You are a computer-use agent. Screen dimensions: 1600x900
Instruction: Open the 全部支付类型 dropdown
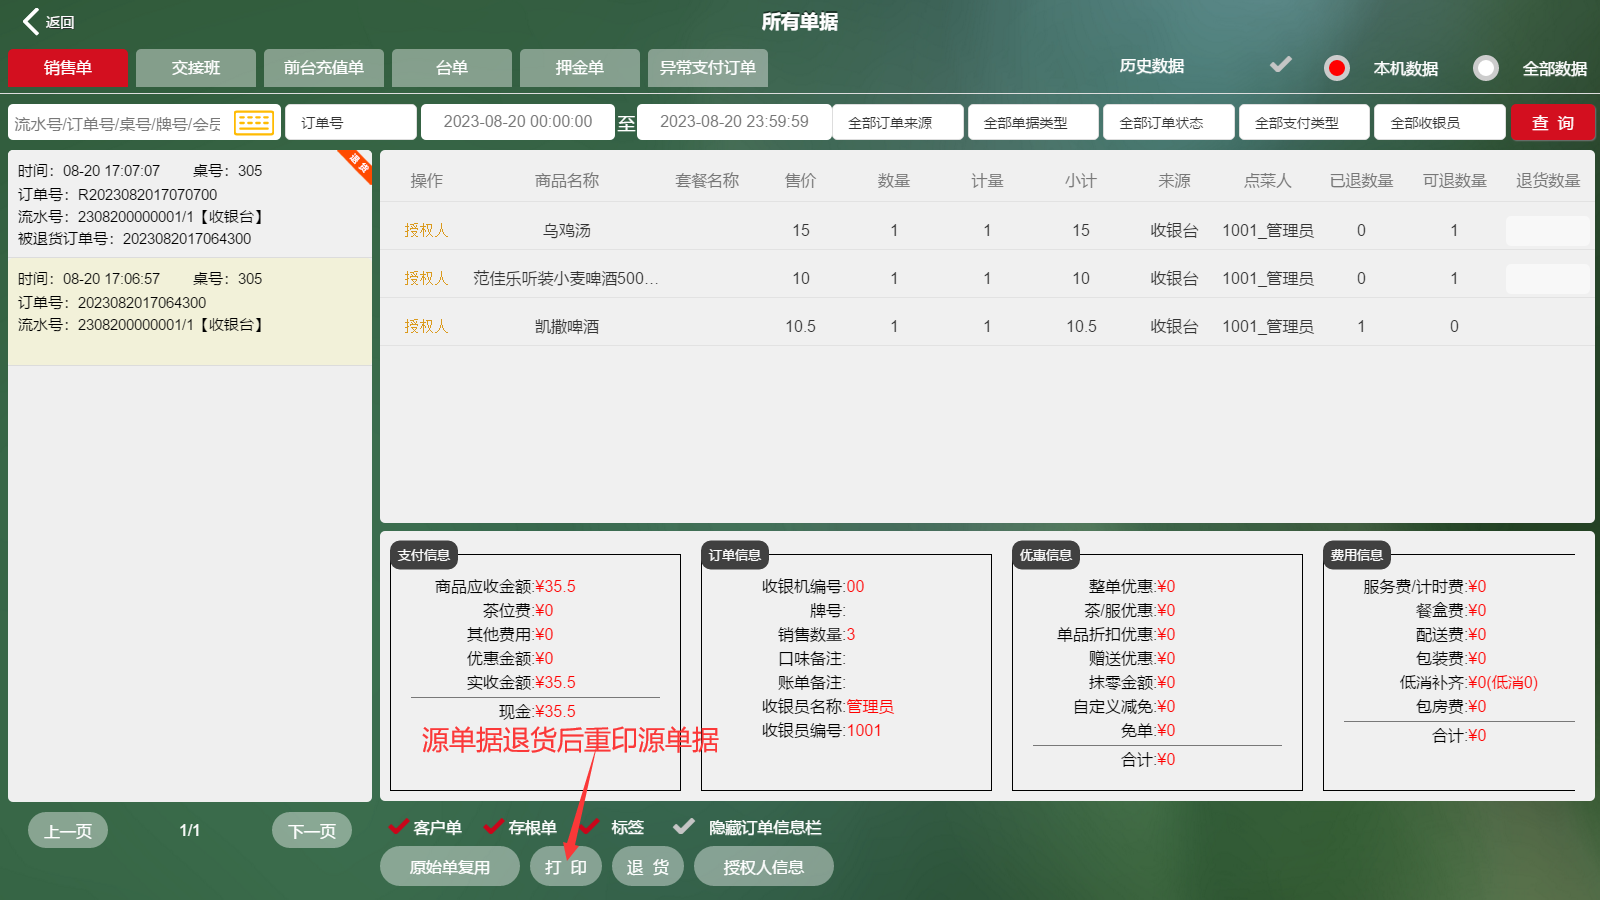click(1304, 123)
